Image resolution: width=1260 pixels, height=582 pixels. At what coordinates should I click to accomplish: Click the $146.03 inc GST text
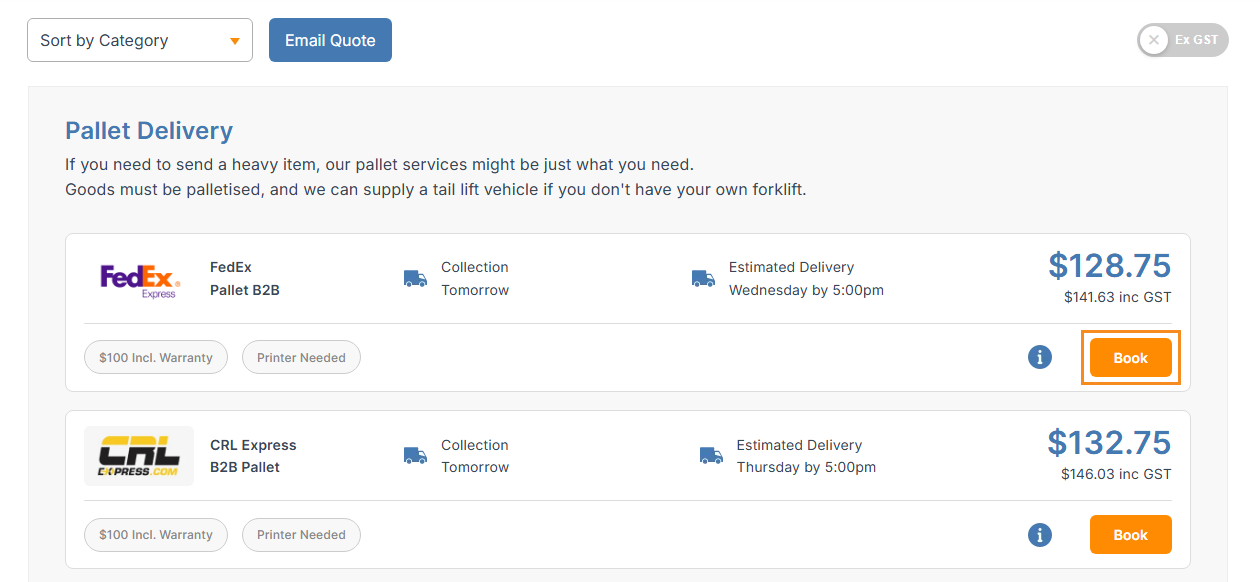tap(1116, 474)
